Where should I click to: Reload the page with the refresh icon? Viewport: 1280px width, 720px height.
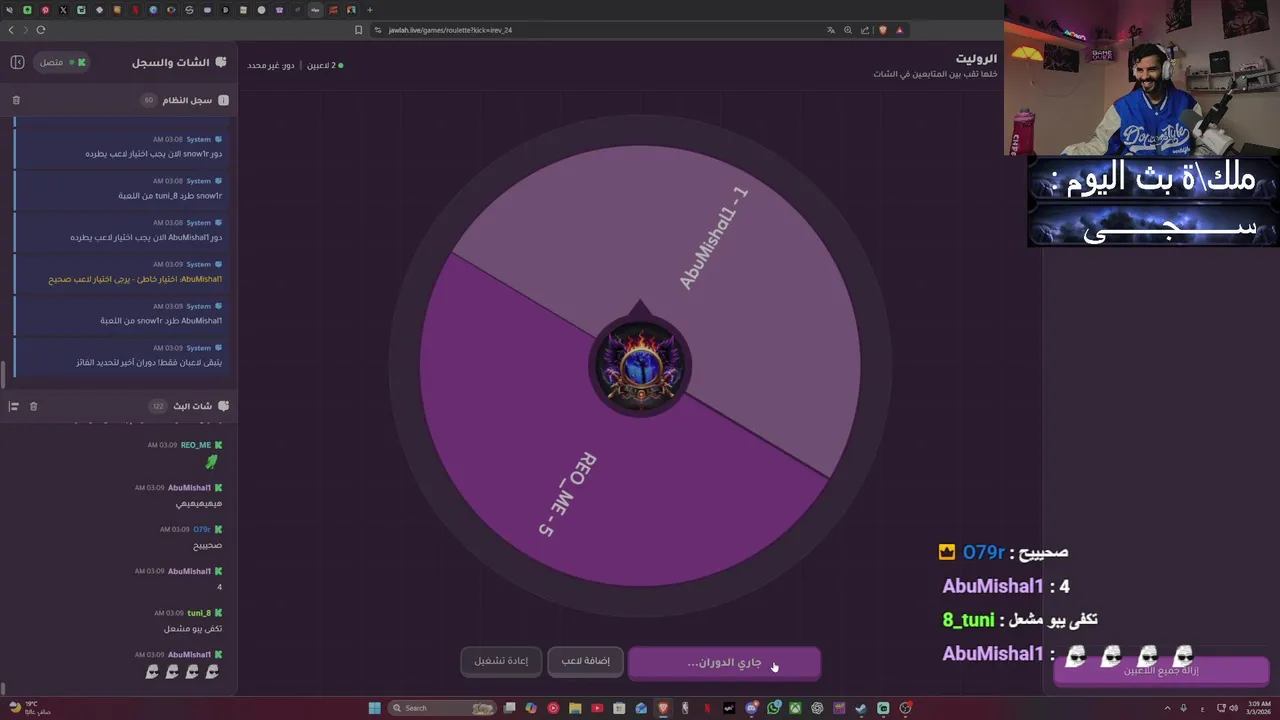[x=41, y=30]
